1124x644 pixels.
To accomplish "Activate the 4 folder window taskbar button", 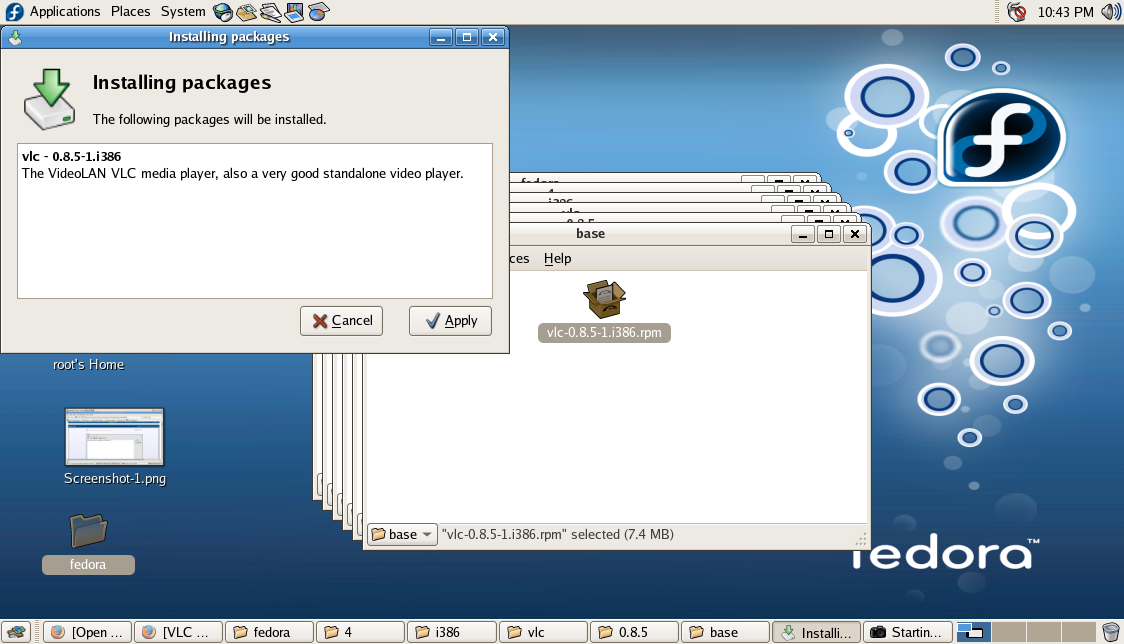I will (x=361, y=632).
